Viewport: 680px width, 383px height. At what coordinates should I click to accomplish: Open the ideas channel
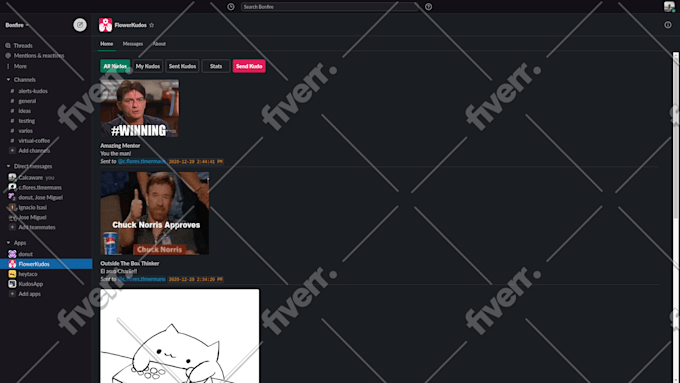(24, 111)
